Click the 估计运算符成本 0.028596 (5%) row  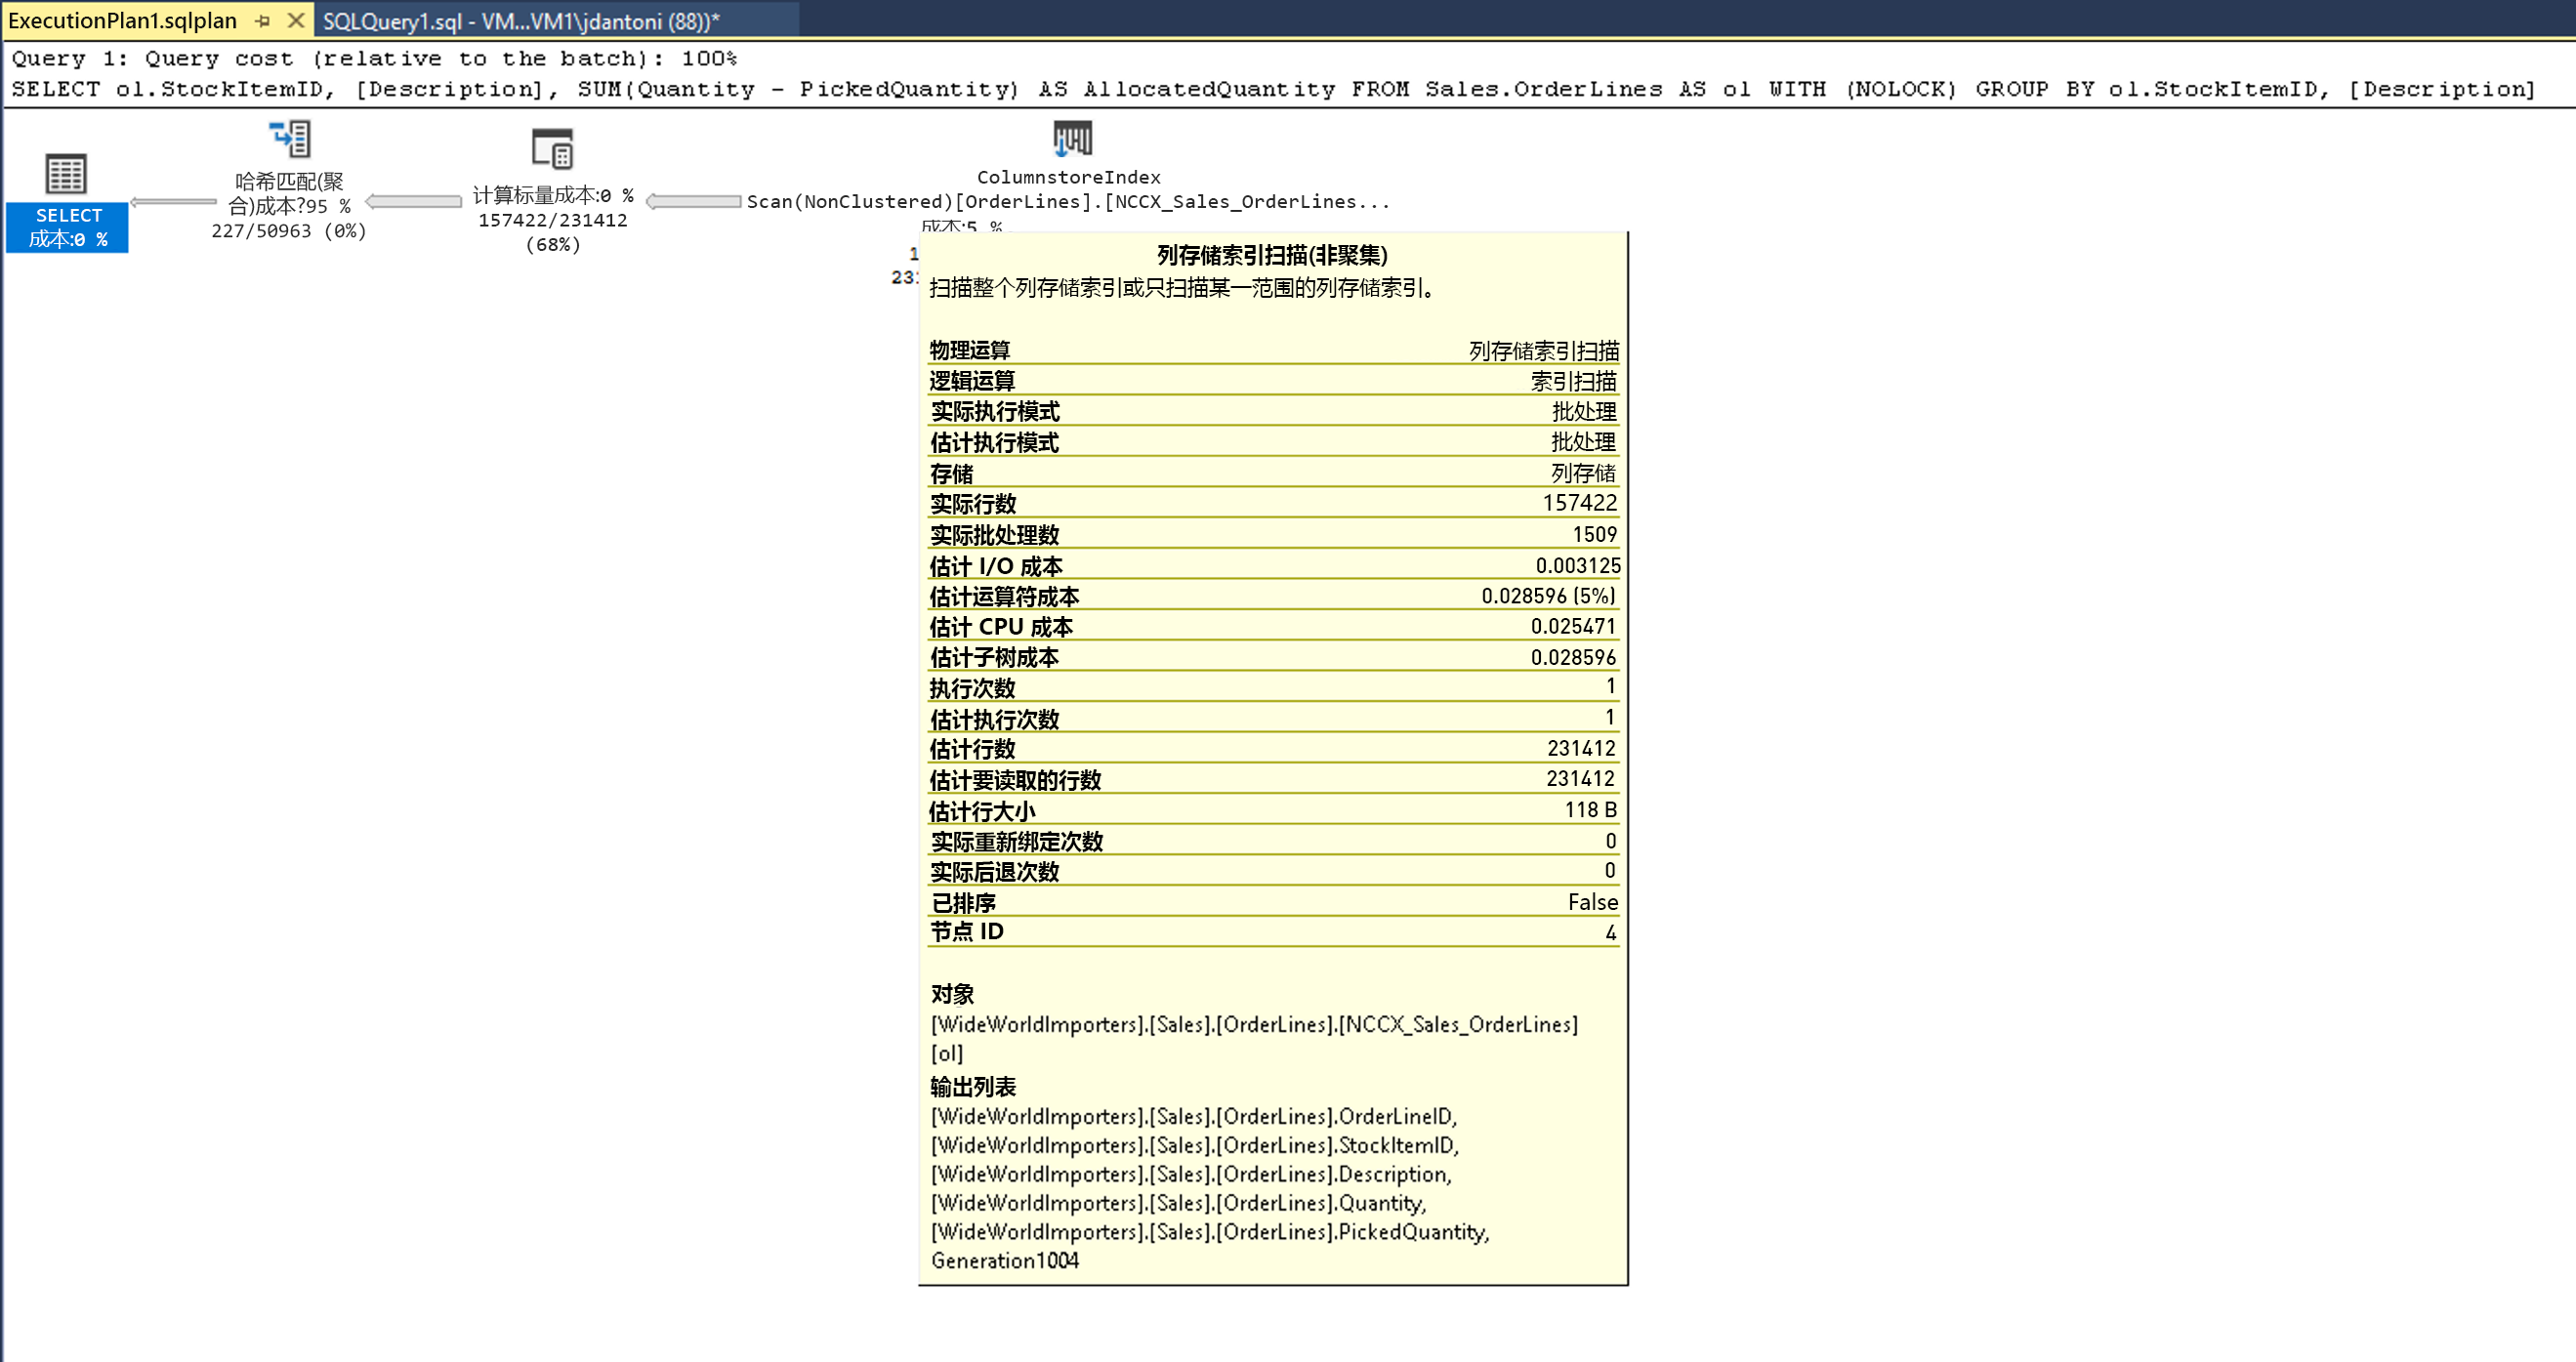tap(1272, 597)
